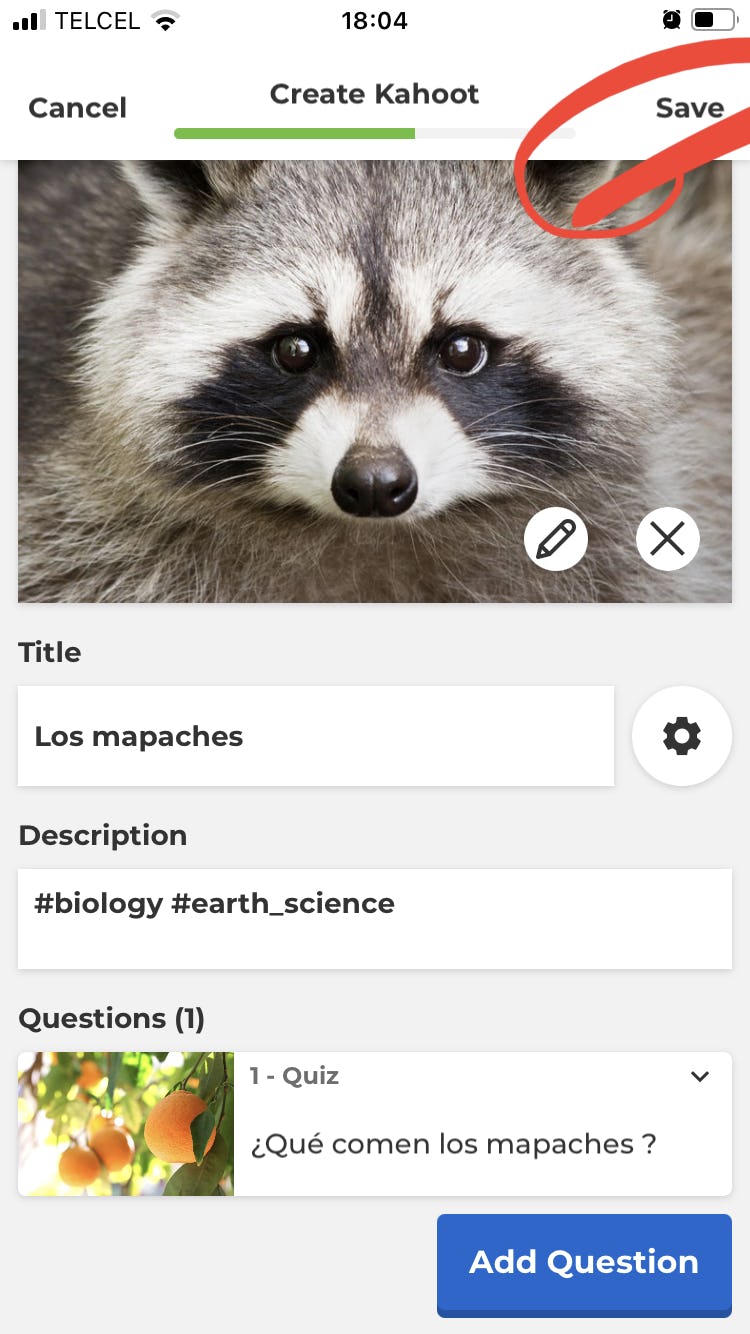Tap the cellular signal bars icon
The width and height of the screenshot is (750, 1334).
(30, 20)
